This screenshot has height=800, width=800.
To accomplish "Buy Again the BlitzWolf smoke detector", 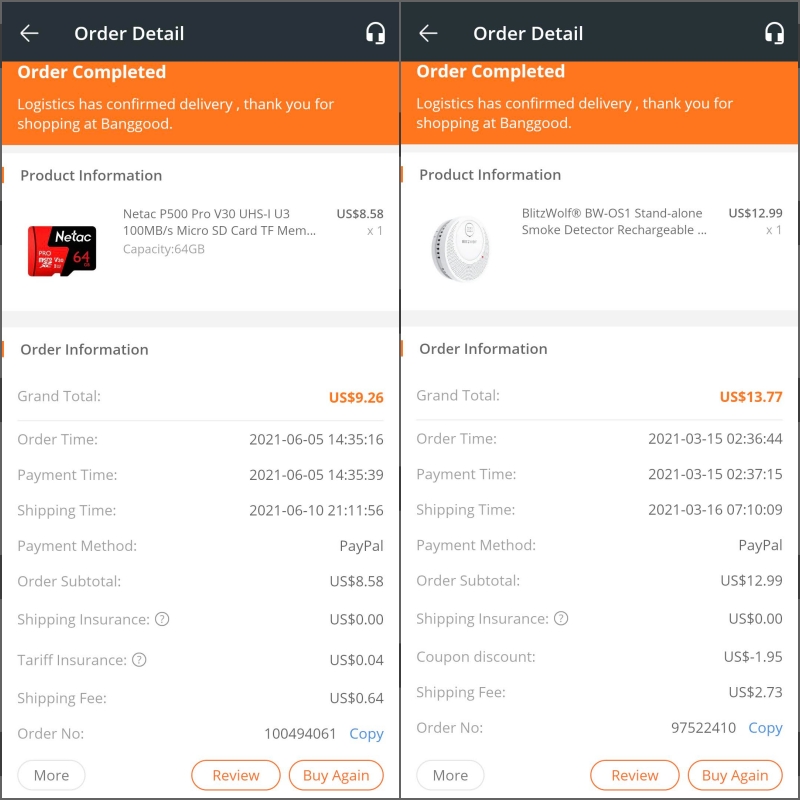I will click(x=735, y=775).
